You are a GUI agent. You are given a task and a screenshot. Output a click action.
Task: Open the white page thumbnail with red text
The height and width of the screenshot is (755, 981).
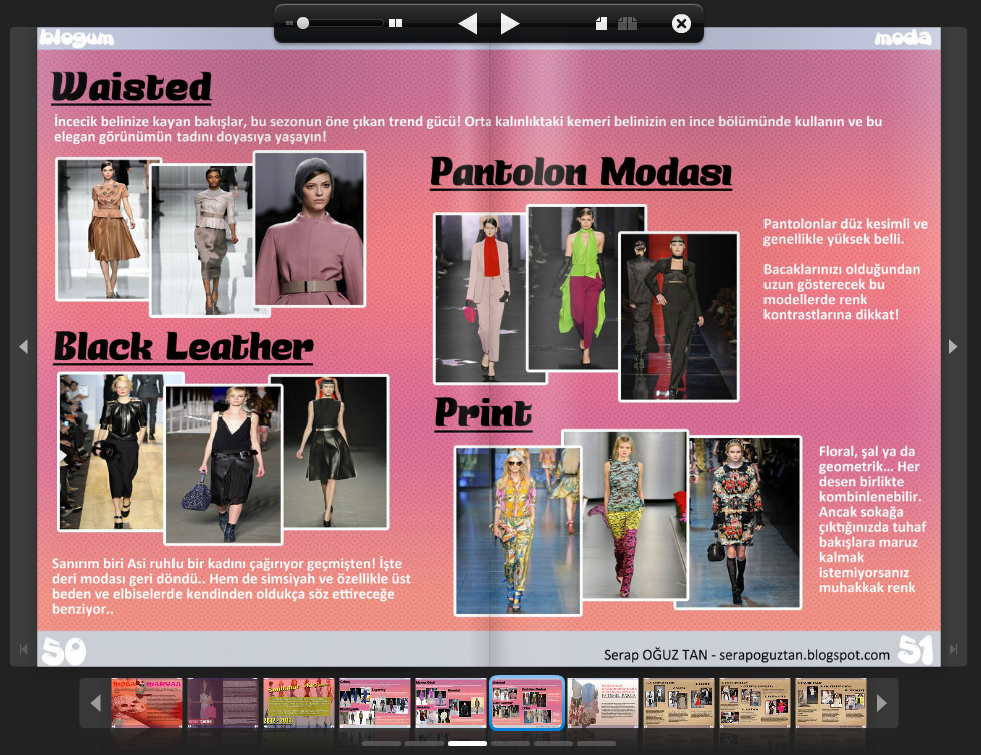tap(603, 703)
